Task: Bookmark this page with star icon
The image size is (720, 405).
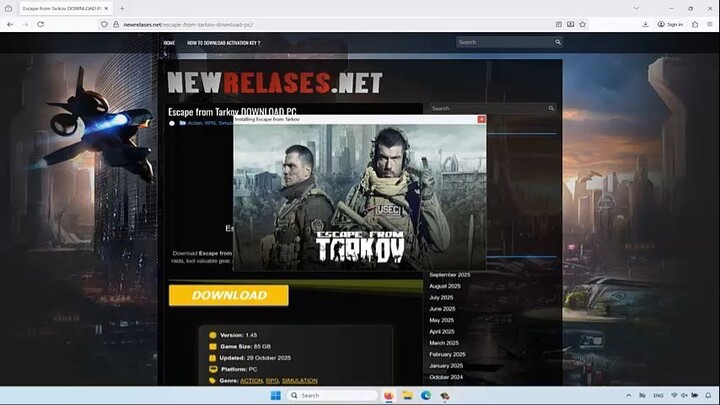Action: (583, 24)
